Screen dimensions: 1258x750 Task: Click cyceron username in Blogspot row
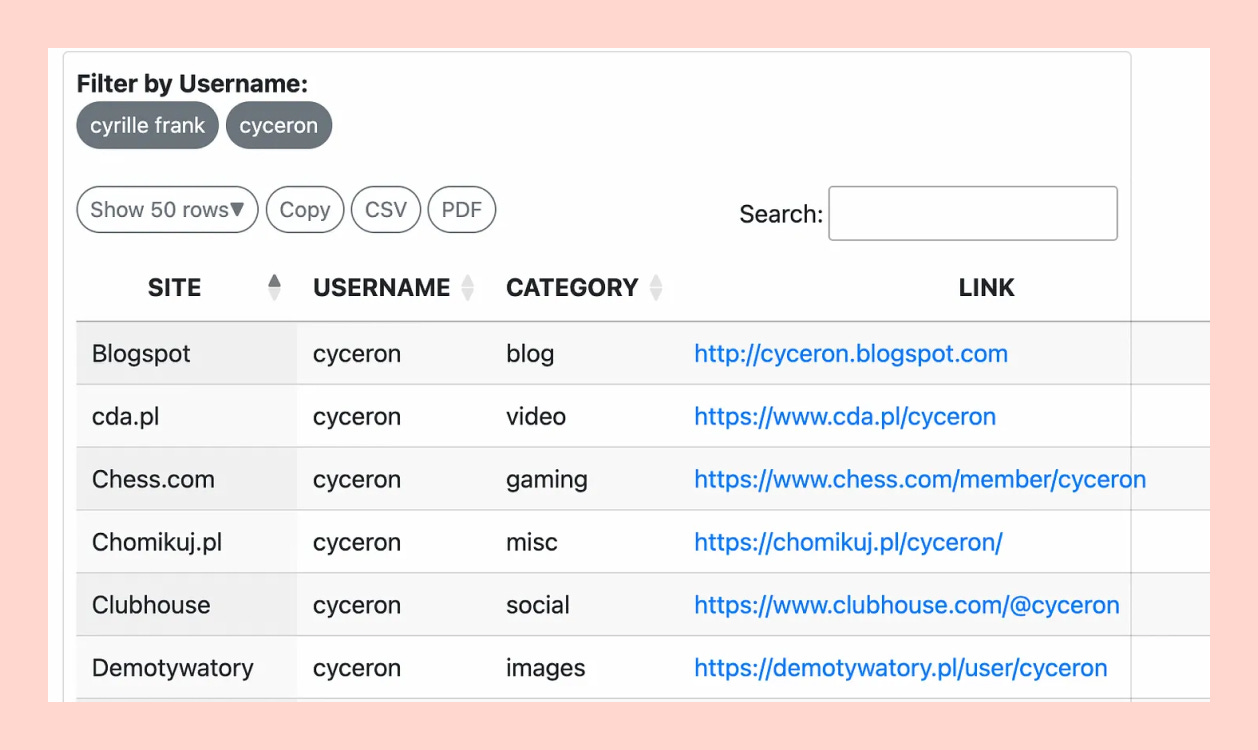pos(357,354)
